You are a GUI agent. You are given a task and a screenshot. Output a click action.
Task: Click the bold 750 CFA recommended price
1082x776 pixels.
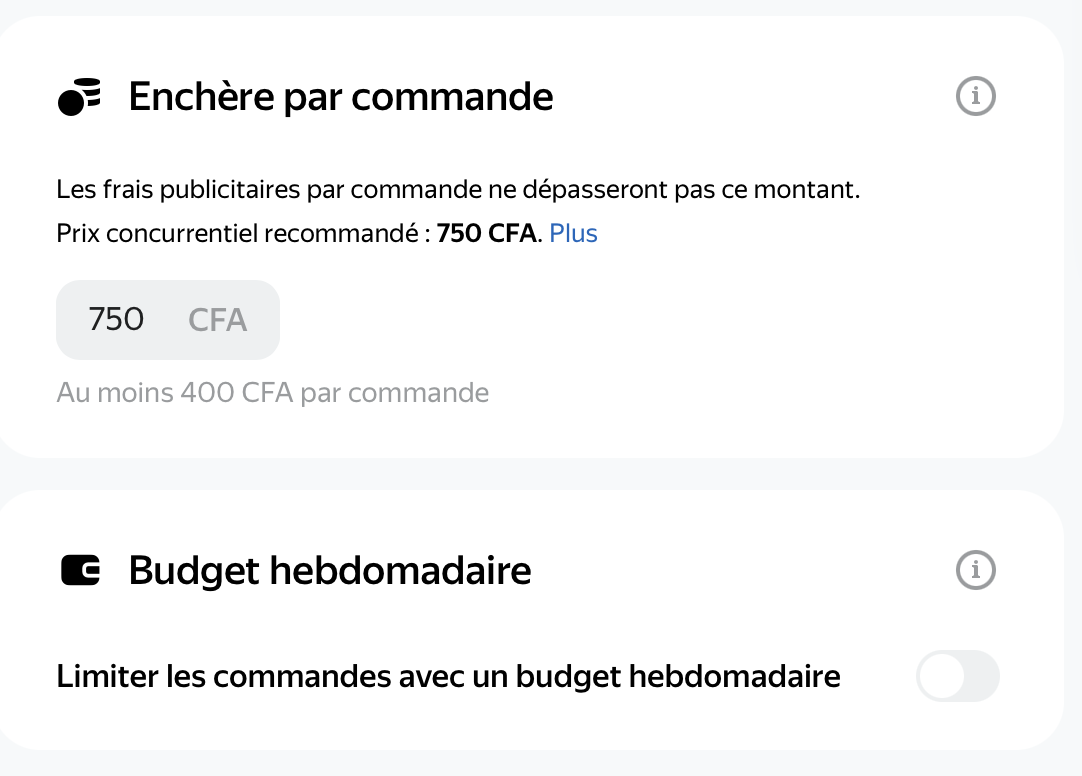pyautogui.click(x=486, y=233)
